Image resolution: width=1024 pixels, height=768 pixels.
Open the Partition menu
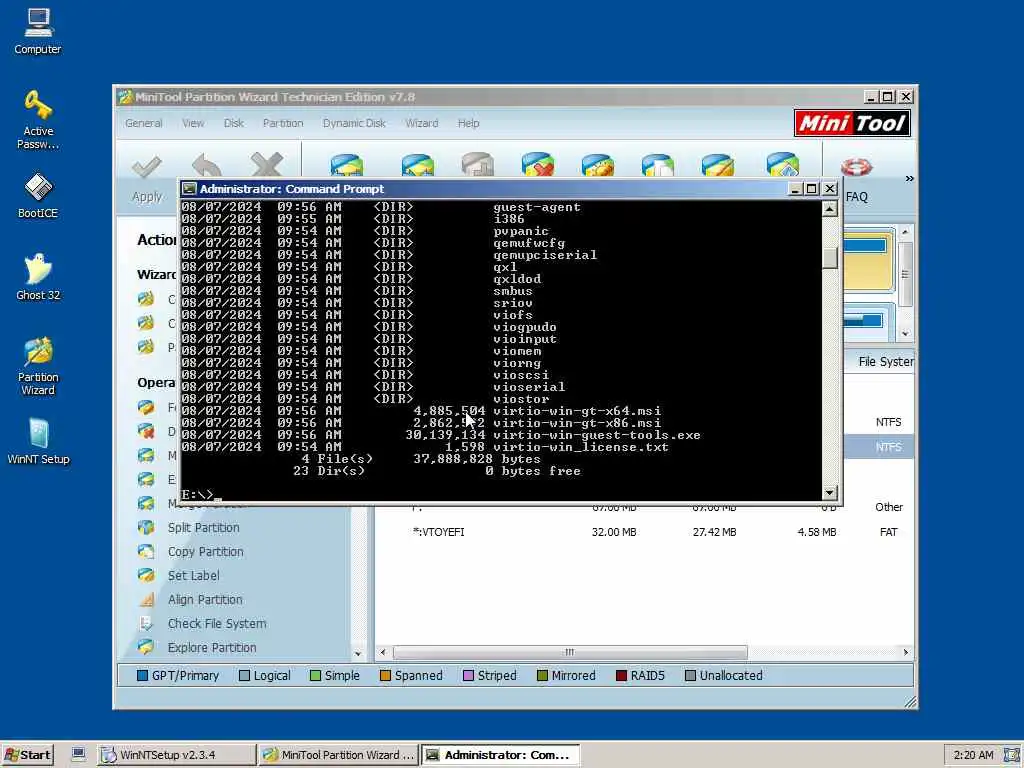click(x=283, y=123)
